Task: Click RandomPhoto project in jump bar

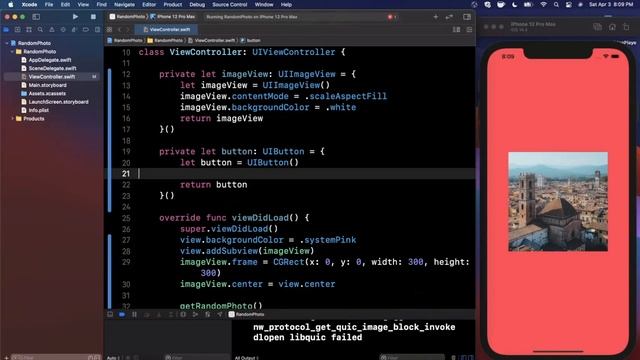Action: (125, 40)
